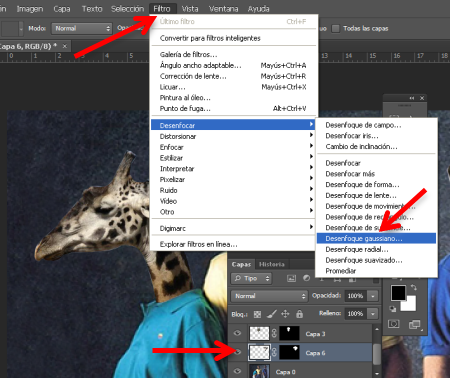The height and width of the screenshot is (378, 450).
Task: Open the Opacidad slider arrow
Action: [373, 296]
